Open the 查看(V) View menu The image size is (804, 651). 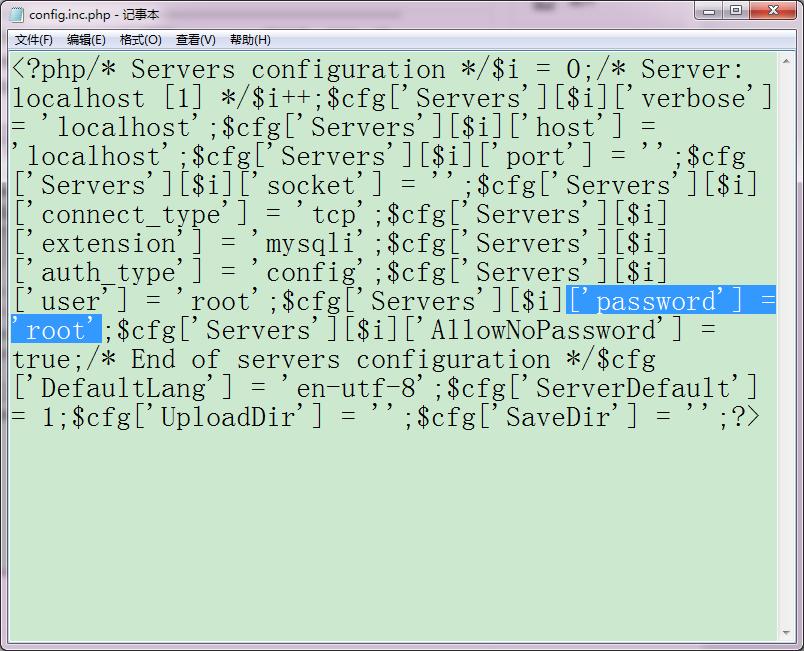click(x=195, y=40)
